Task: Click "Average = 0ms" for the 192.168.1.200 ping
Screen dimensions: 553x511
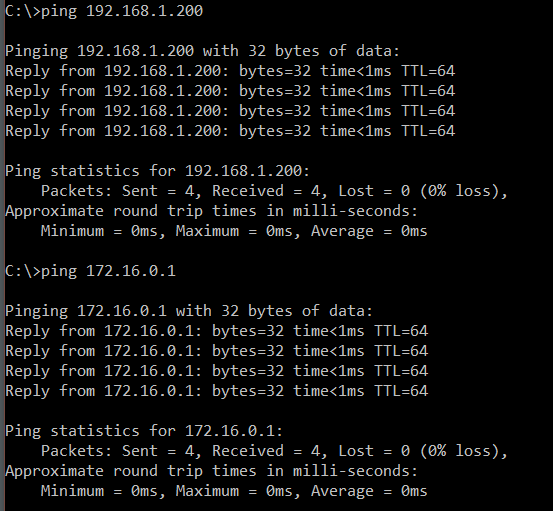Action: [369, 232]
